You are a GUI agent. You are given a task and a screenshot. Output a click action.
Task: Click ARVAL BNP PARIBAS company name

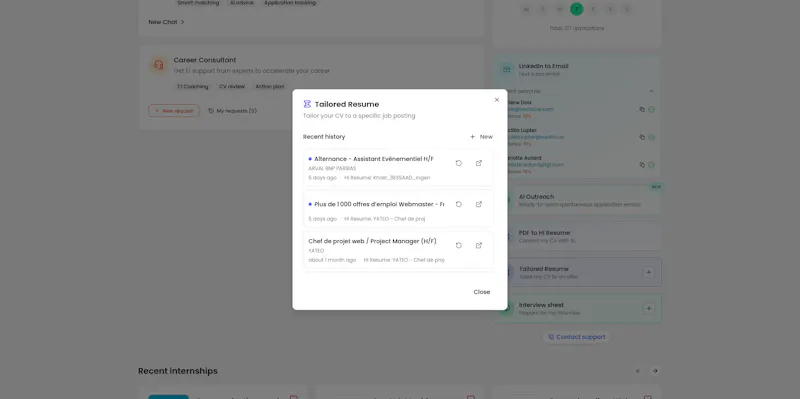click(332, 168)
